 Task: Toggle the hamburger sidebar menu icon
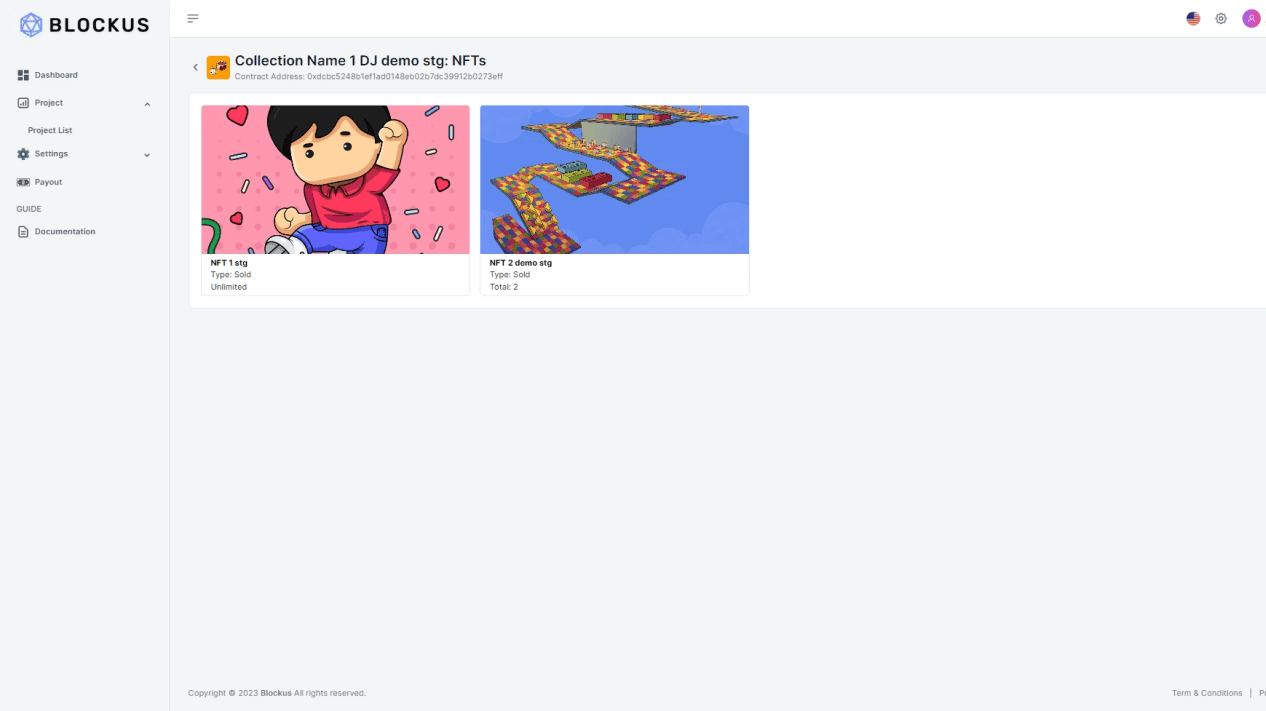click(193, 18)
